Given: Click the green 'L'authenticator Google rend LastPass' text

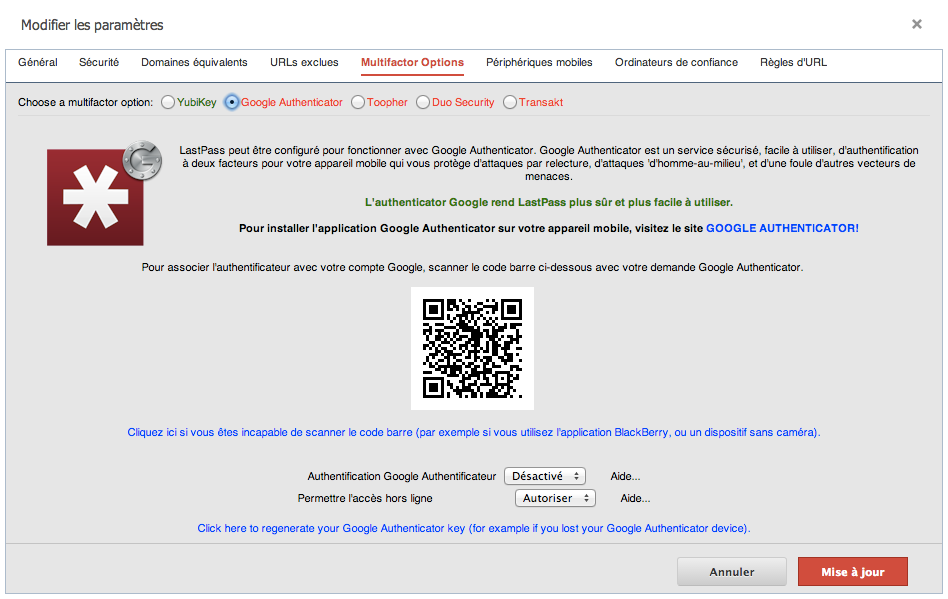Looking at the screenshot, I should 548,202.
